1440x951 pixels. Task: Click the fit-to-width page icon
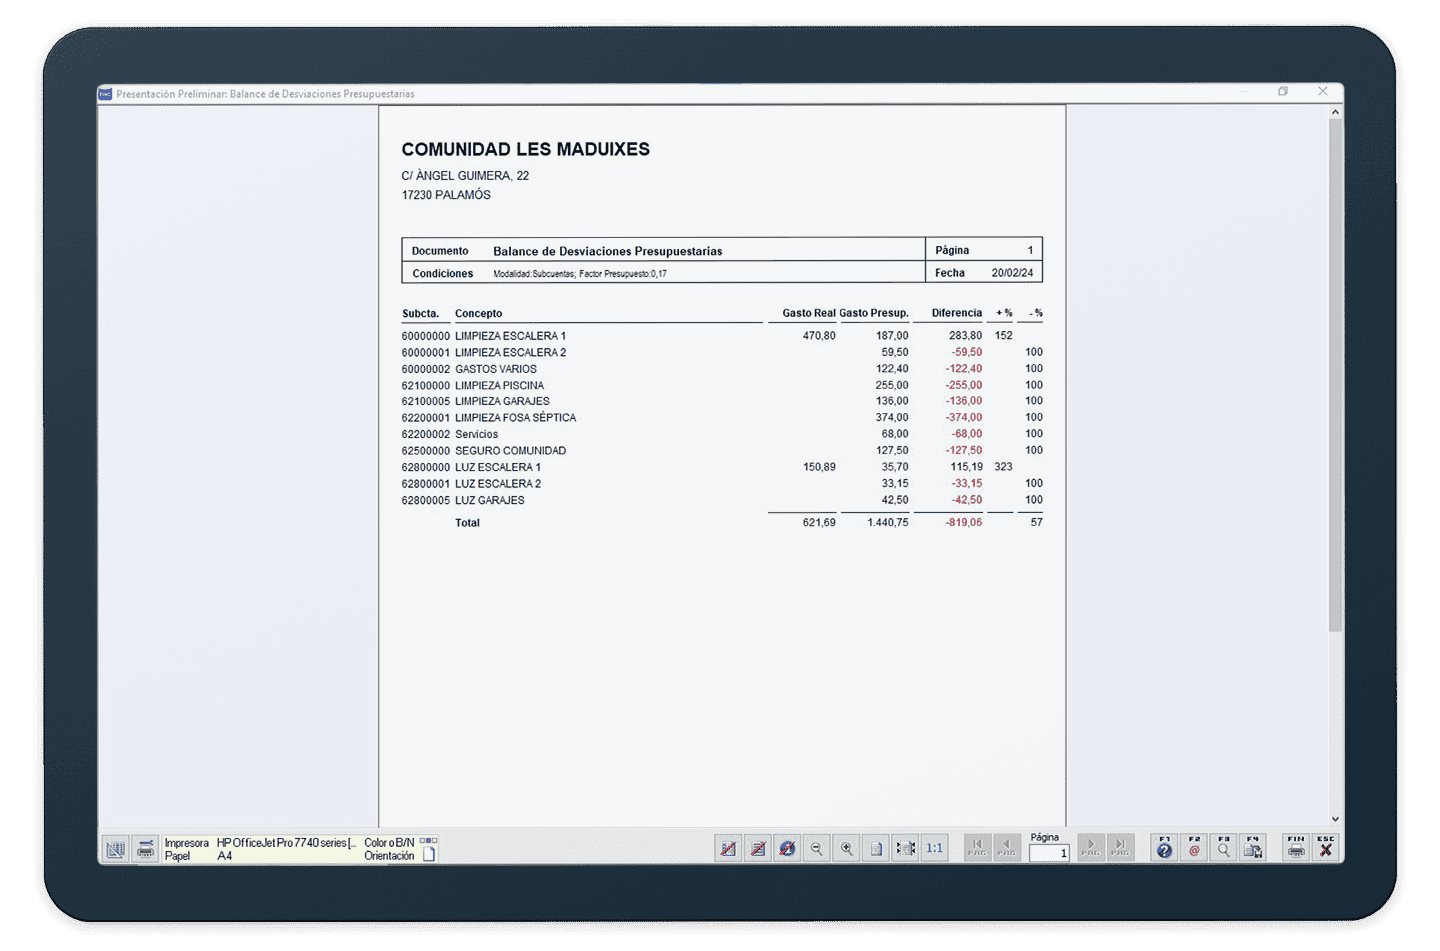tap(905, 848)
